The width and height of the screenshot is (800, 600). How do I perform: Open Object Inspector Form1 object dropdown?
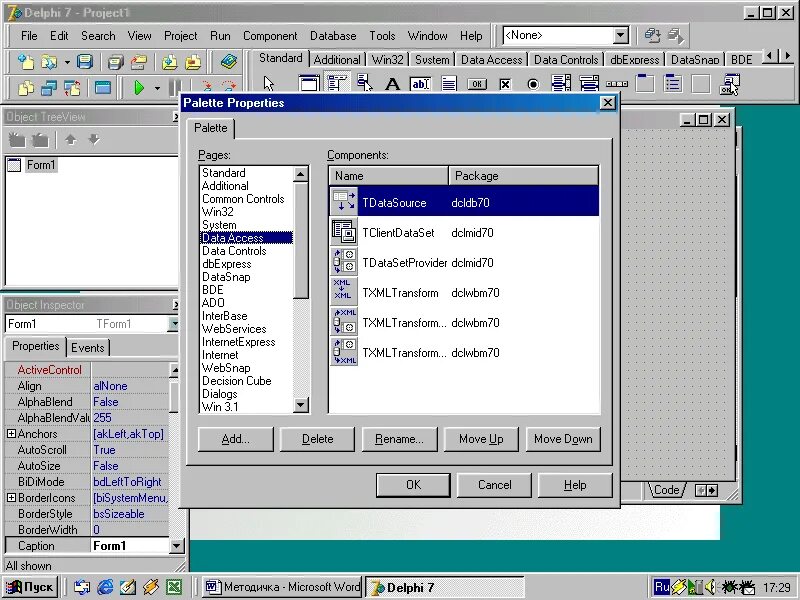tap(174, 323)
